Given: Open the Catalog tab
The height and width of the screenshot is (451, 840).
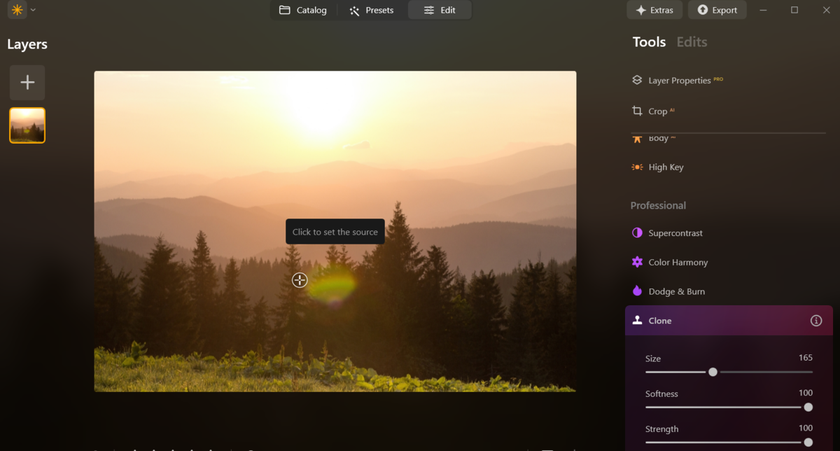Looking at the screenshot, I should click(x=302, y=10).
